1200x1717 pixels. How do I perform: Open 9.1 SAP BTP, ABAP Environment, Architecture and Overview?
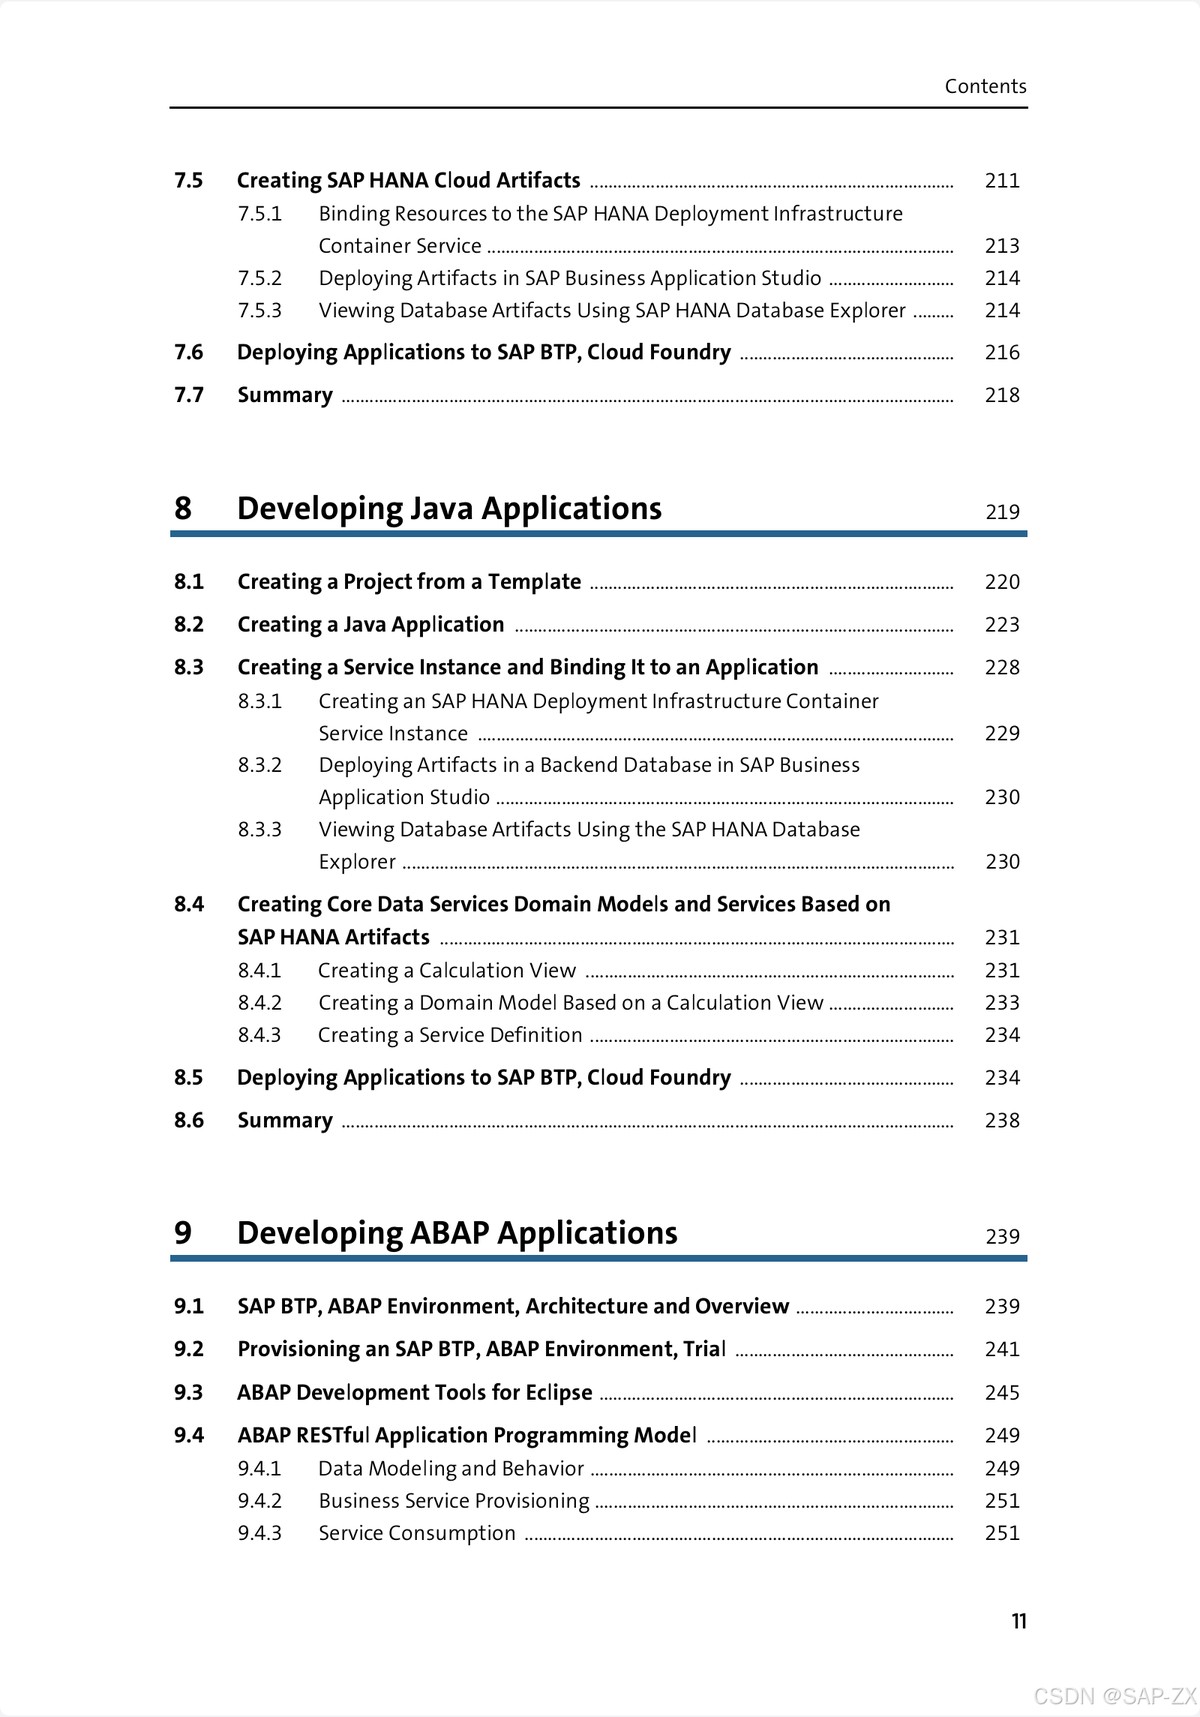(512, 1306)
